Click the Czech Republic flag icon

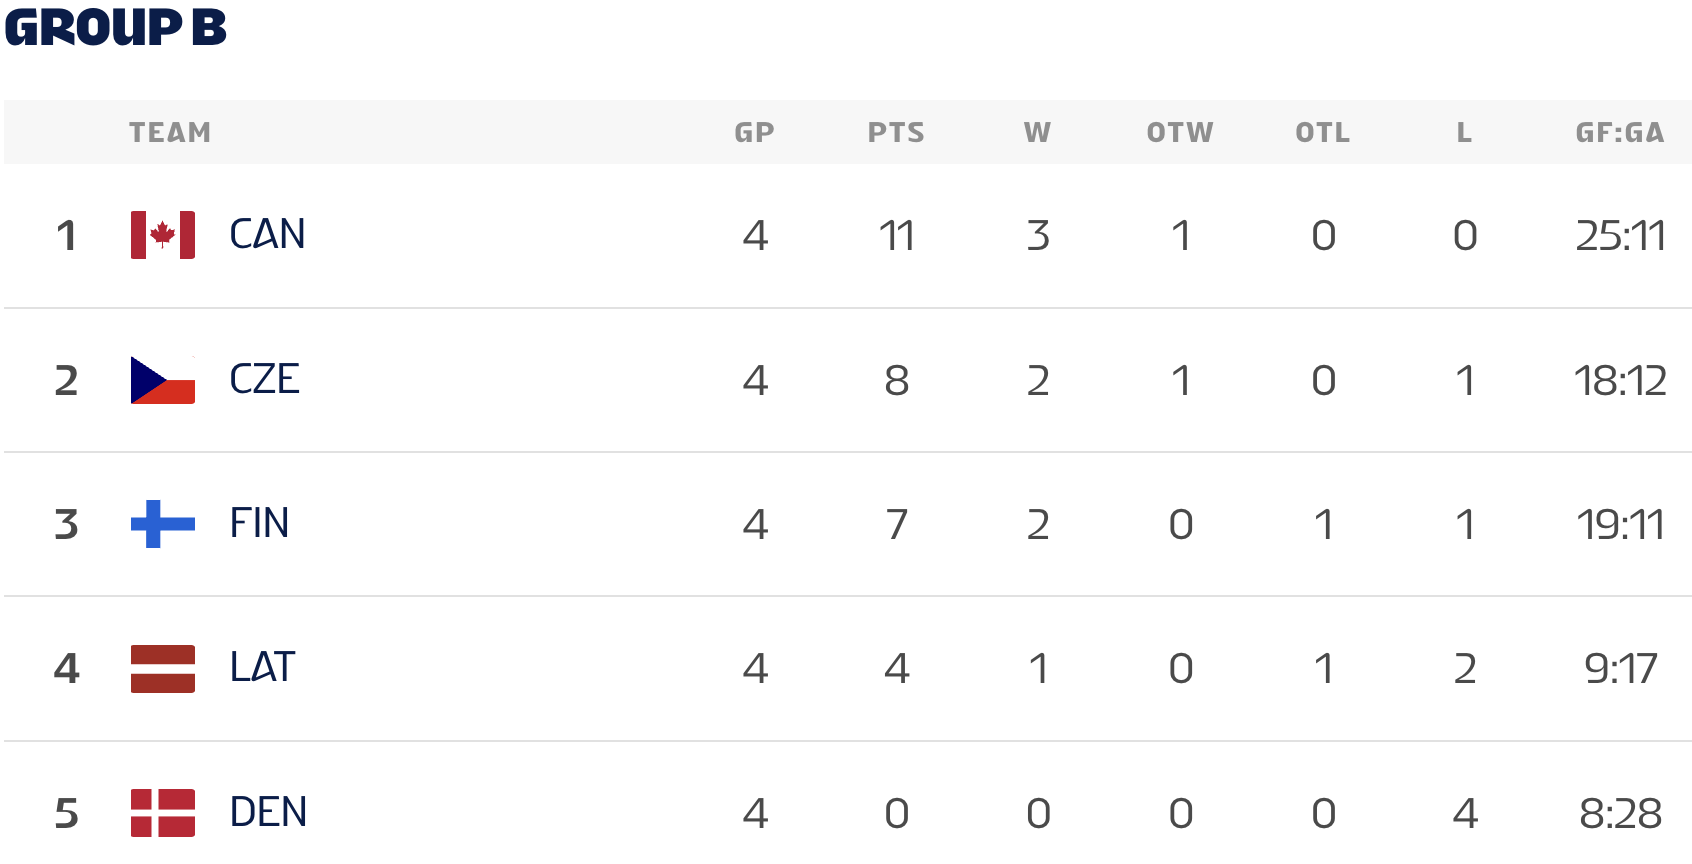tap(163, 380)
